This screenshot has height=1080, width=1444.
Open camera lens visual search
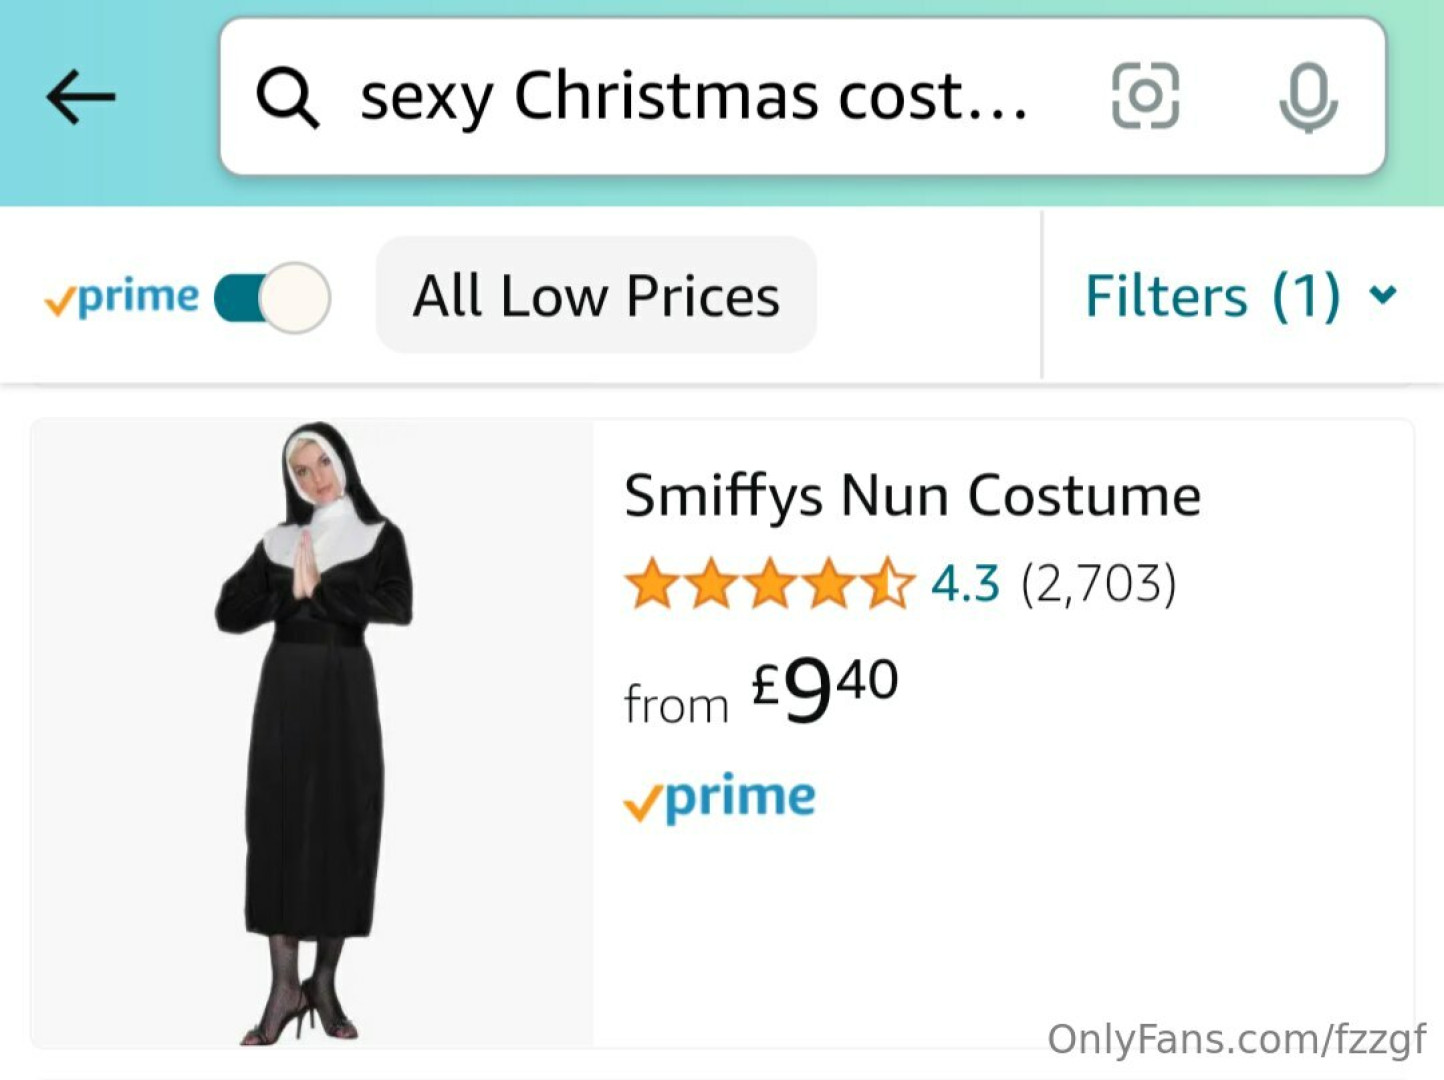click(1145, 96)
